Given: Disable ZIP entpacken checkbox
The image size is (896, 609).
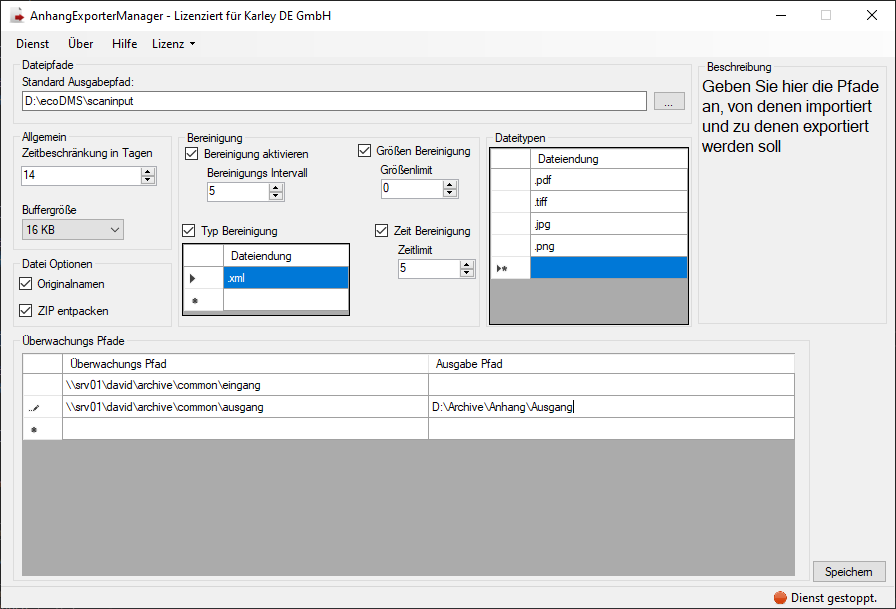Looking at the screenshot, I should (26, 311).
